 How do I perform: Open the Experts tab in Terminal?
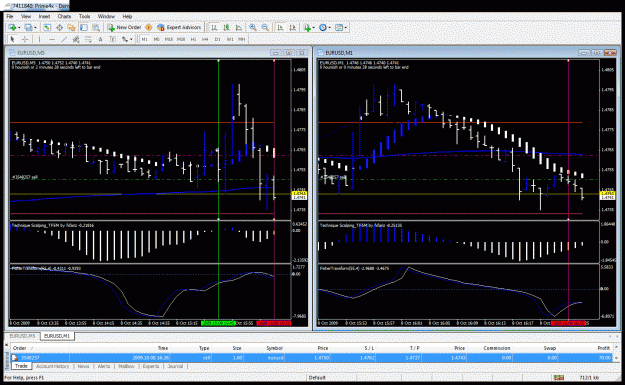pyautogui.click(x=151, y=366)
